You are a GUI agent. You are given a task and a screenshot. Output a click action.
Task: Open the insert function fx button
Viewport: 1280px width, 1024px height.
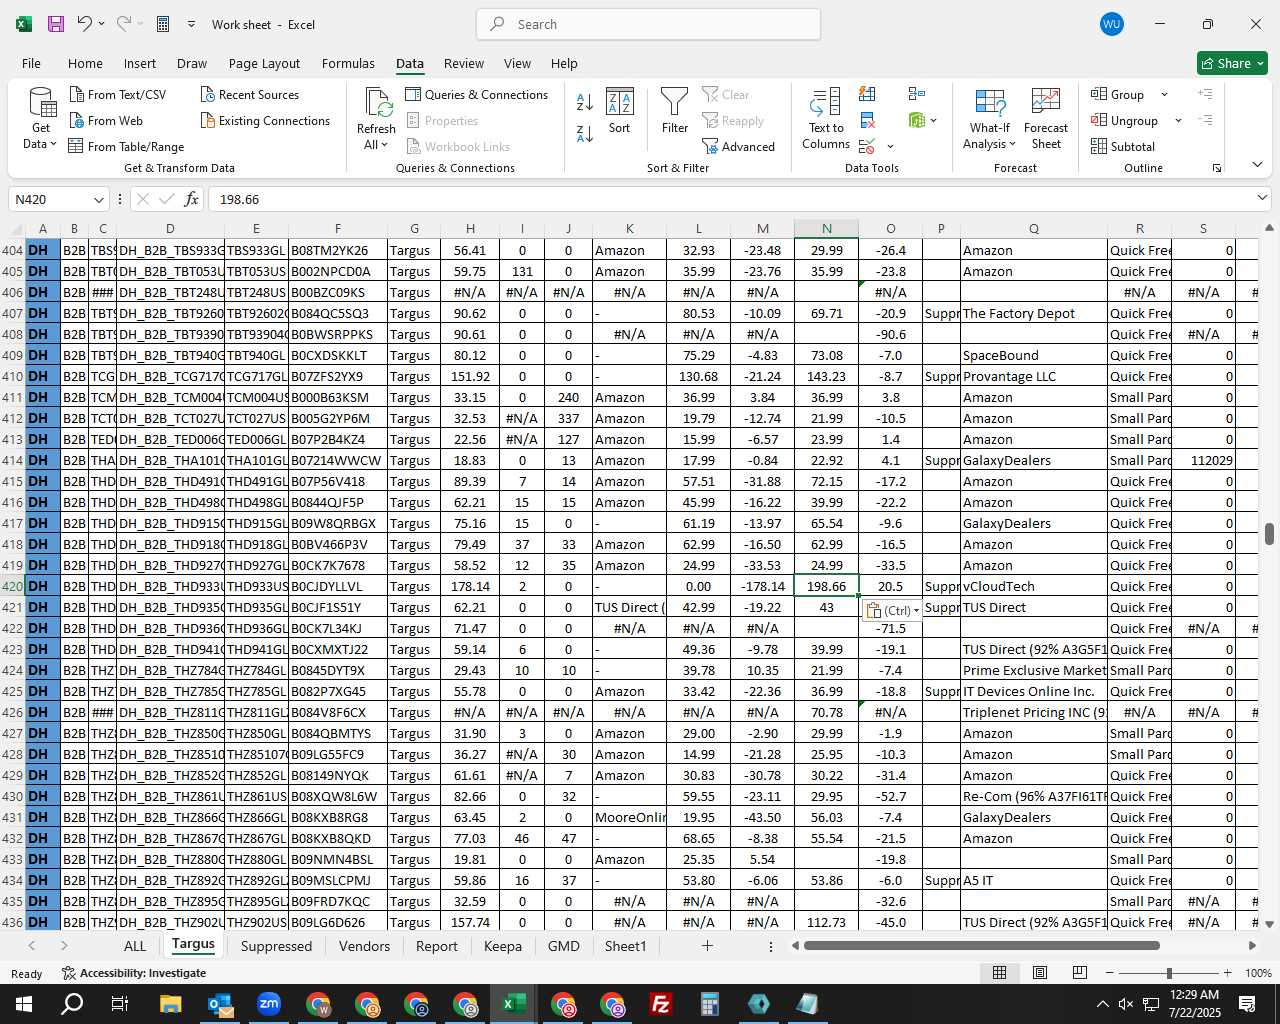[x=191, y=199]
